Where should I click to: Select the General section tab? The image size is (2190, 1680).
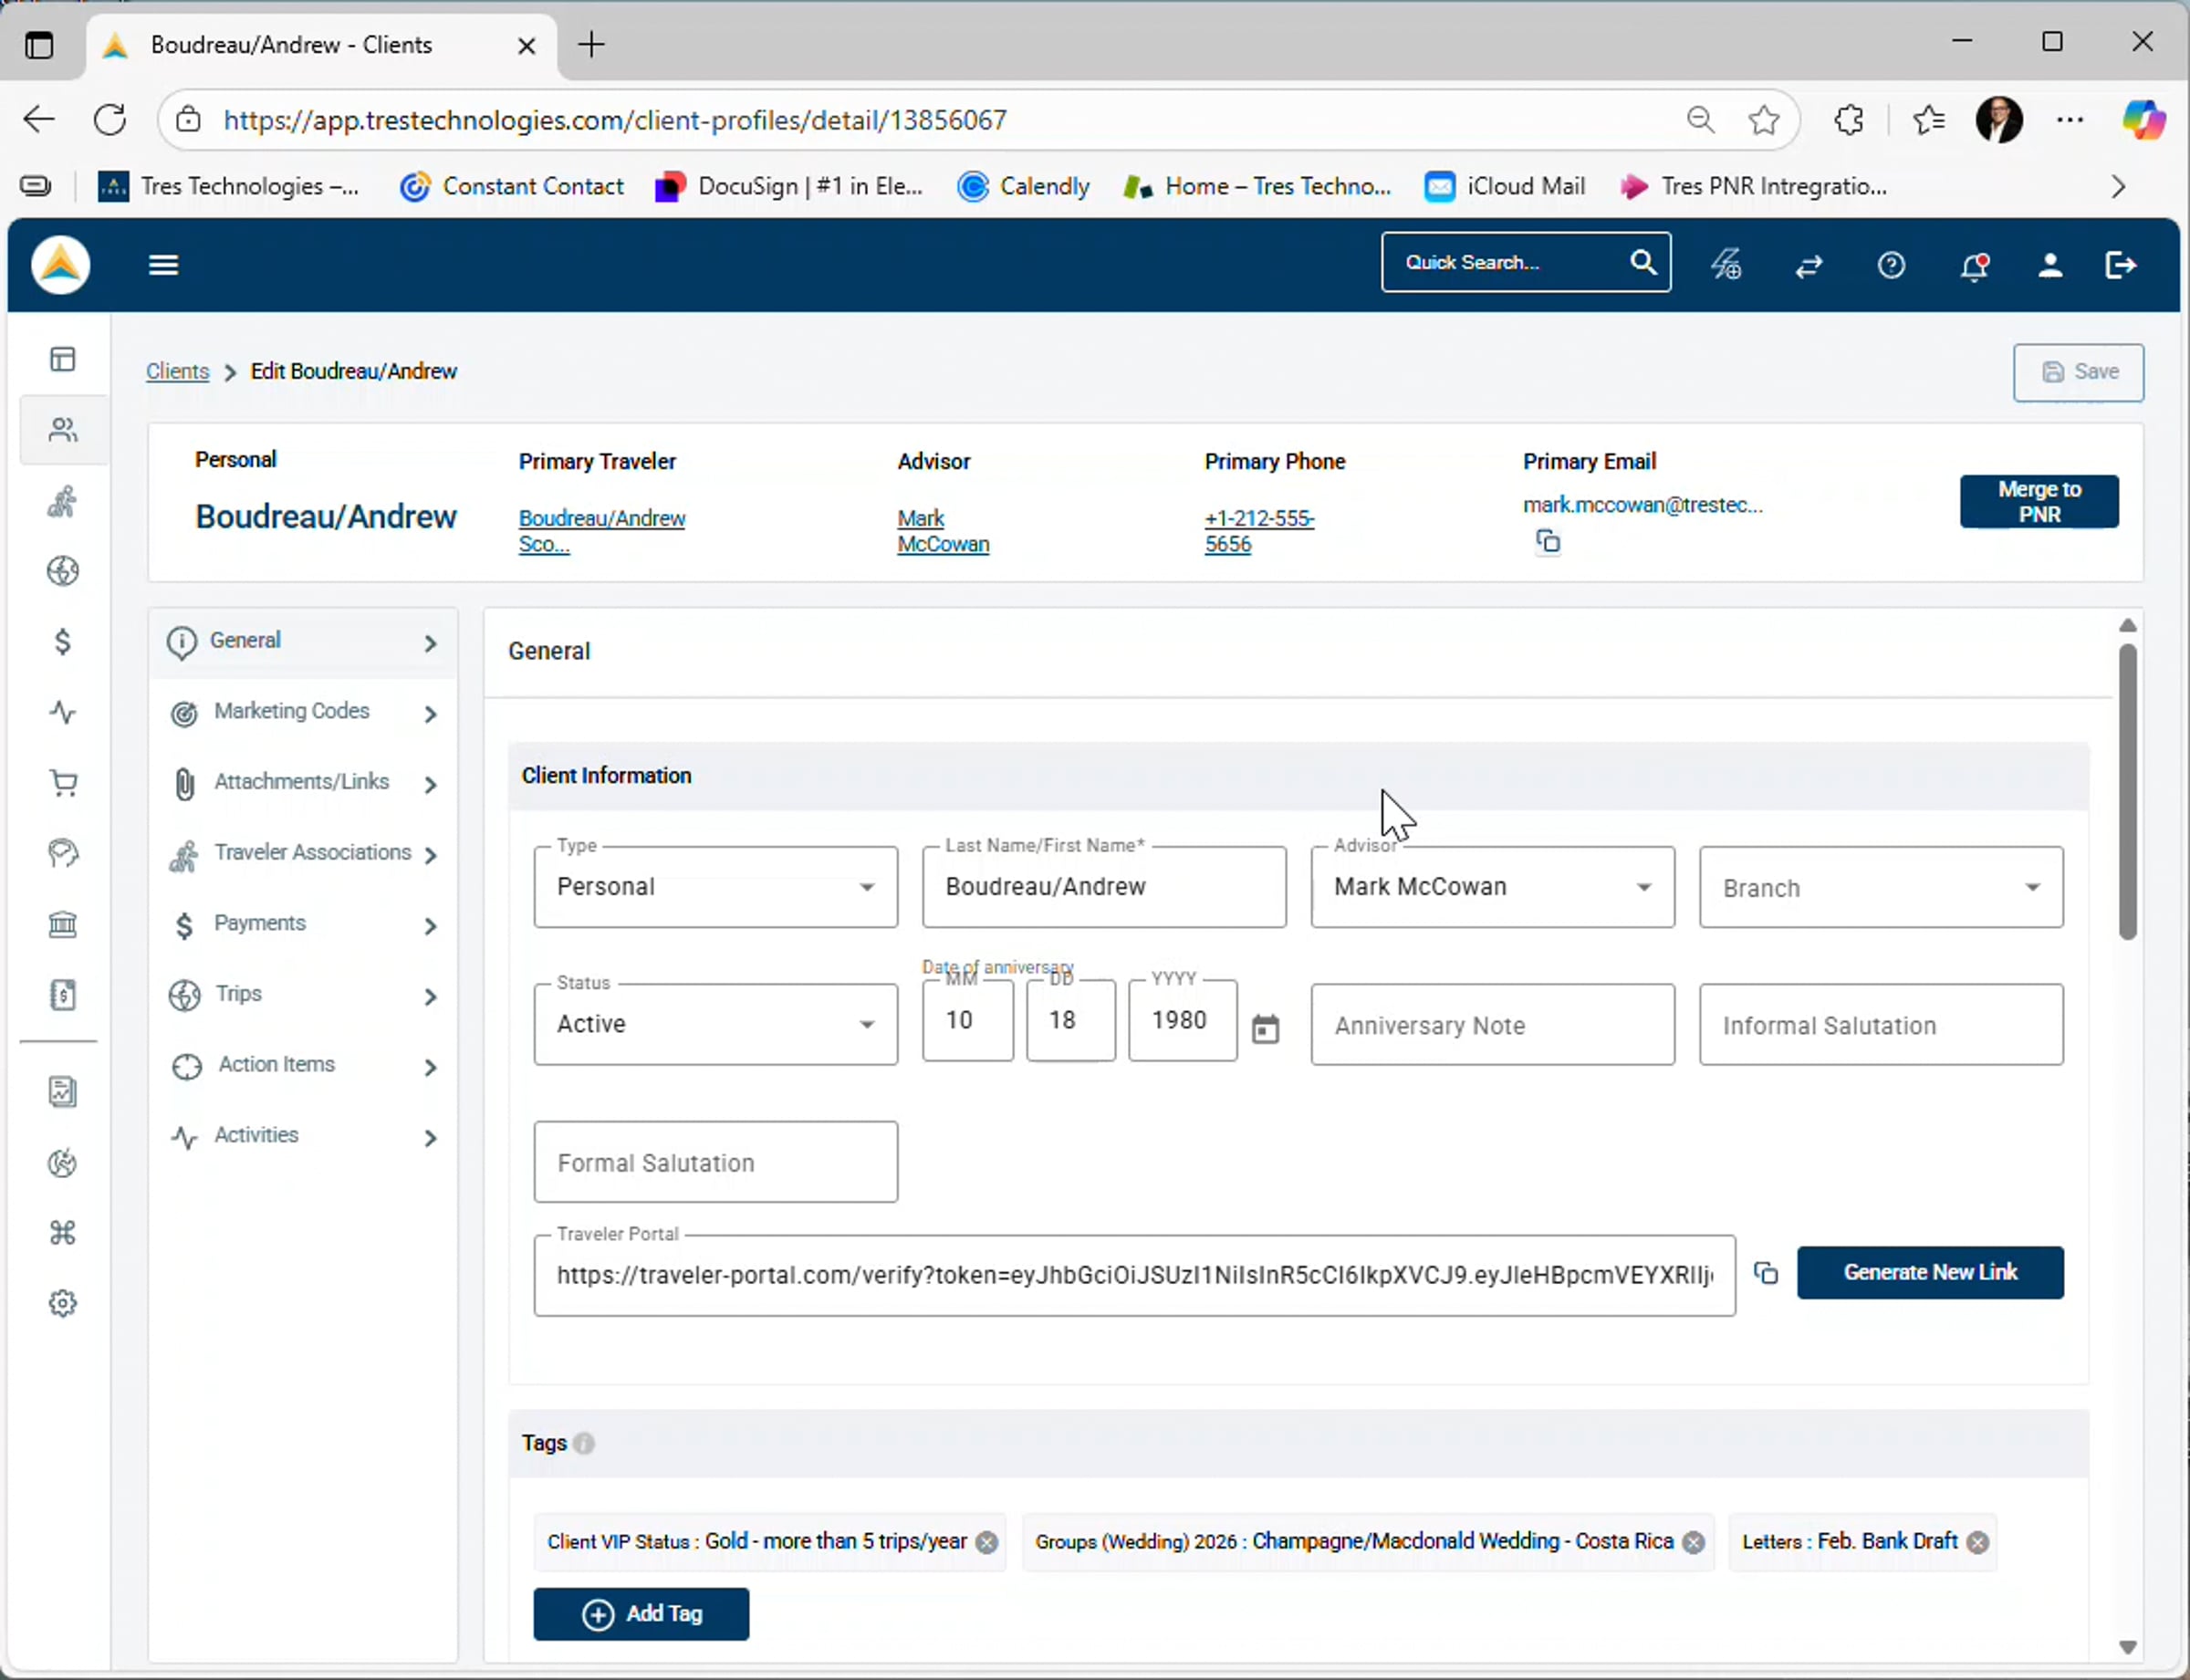(x=304, y=642)
